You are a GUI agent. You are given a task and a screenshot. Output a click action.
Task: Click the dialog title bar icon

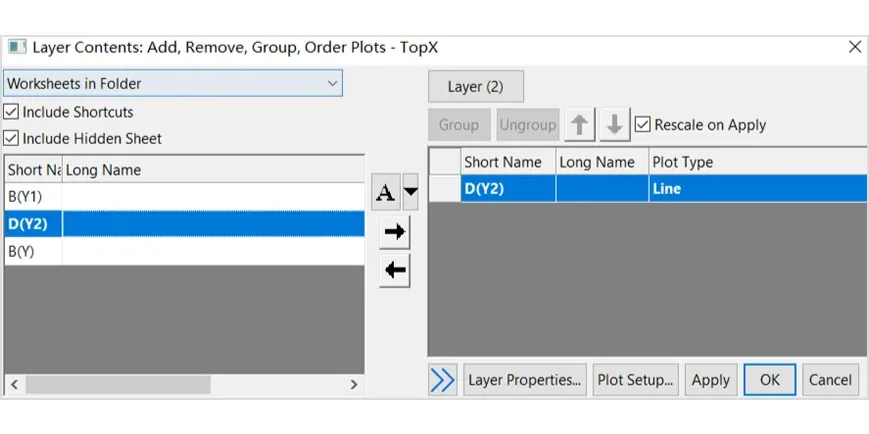coord(17,47)
